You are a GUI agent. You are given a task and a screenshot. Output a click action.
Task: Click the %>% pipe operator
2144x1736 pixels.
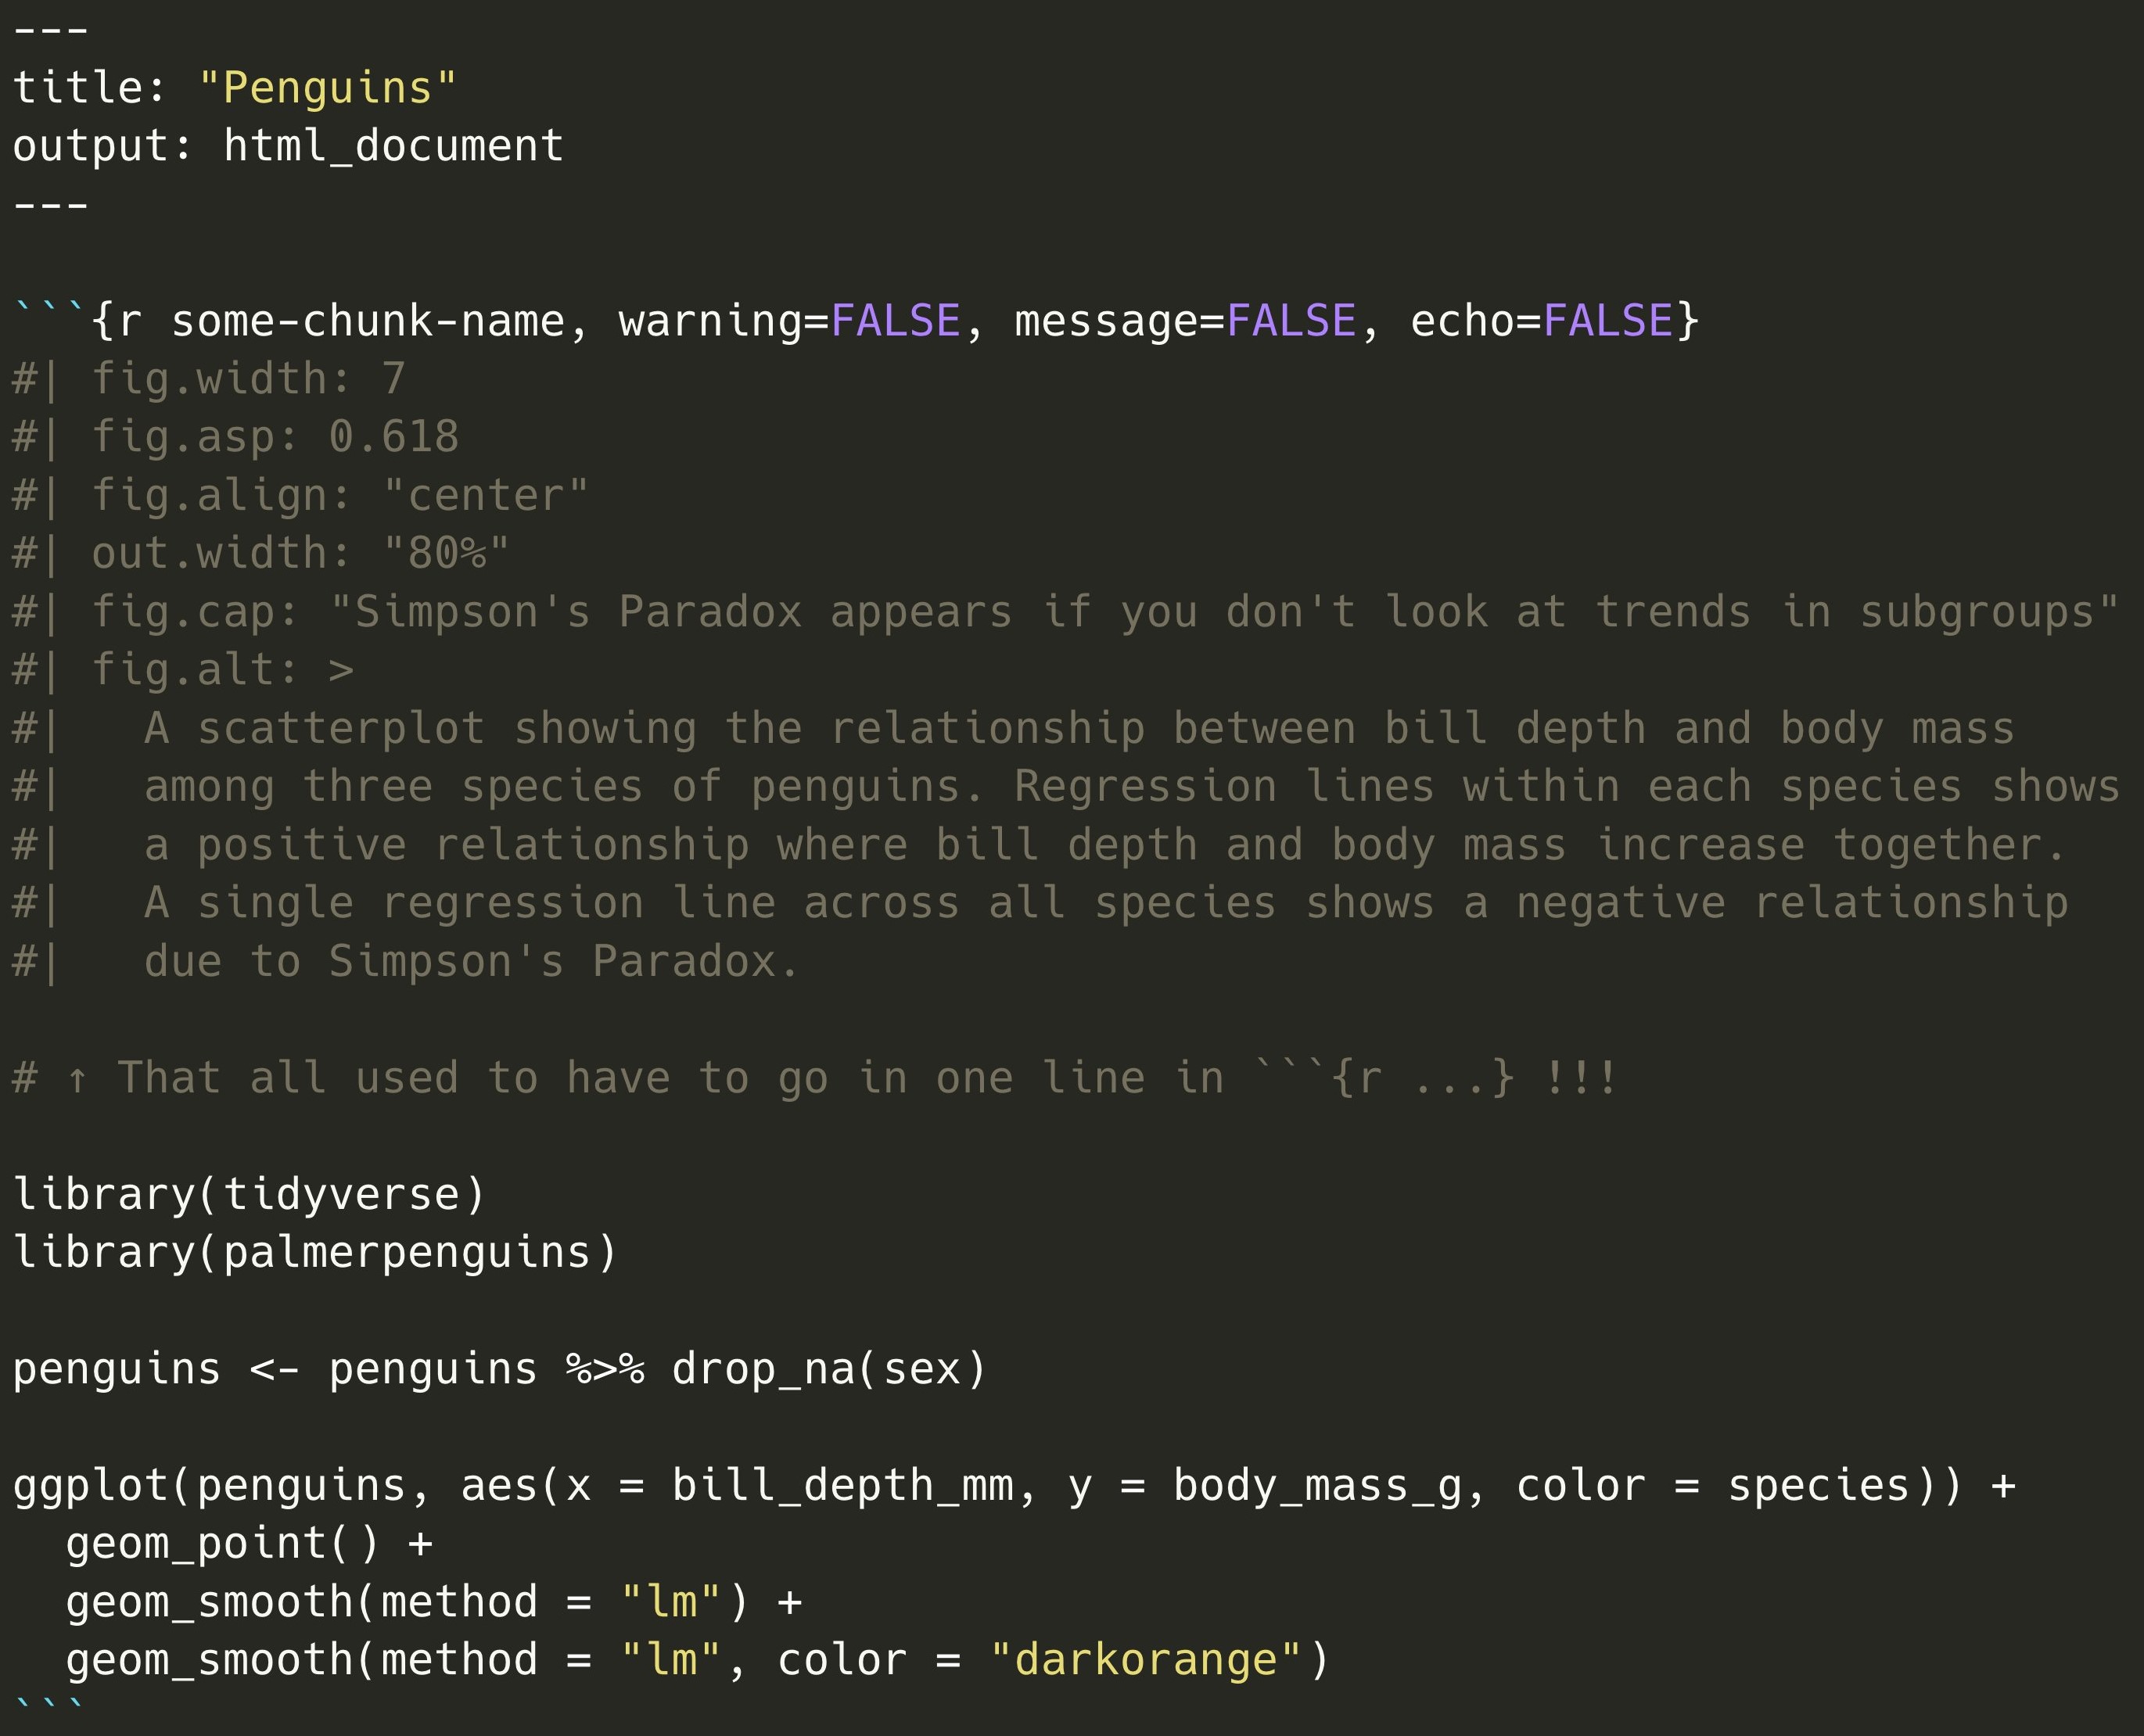point(605,1370)
